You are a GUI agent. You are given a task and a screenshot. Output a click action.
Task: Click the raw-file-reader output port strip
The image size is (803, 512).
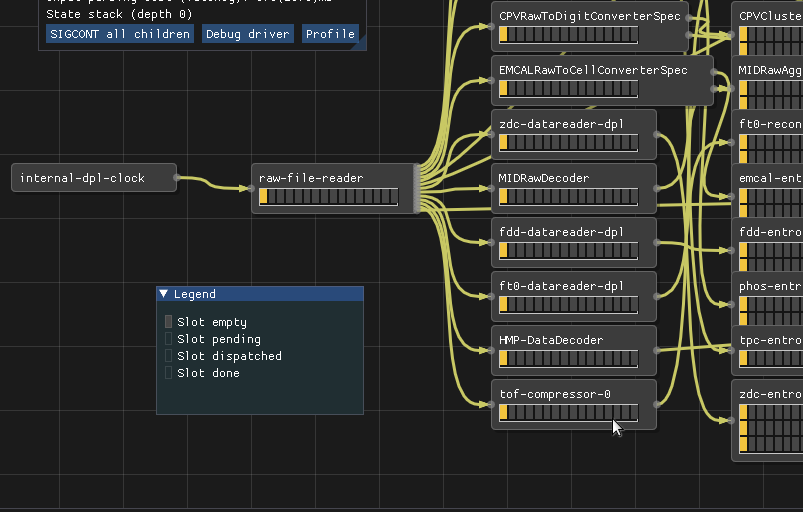[417, 188]
